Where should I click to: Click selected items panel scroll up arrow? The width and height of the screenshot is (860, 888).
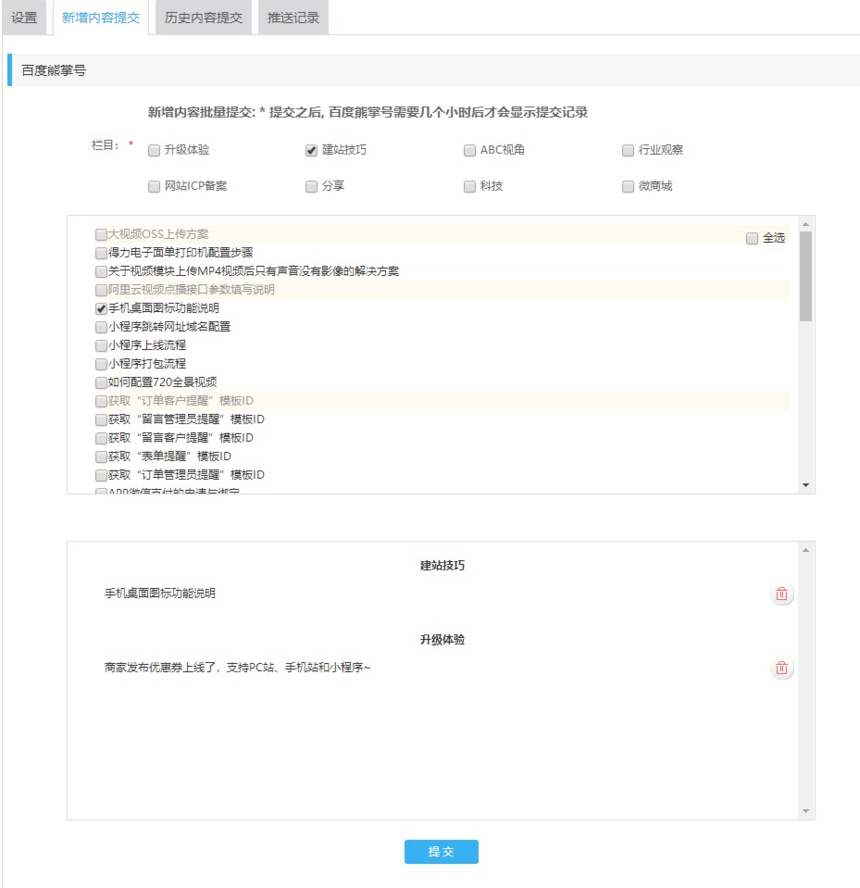click(806, 550)
